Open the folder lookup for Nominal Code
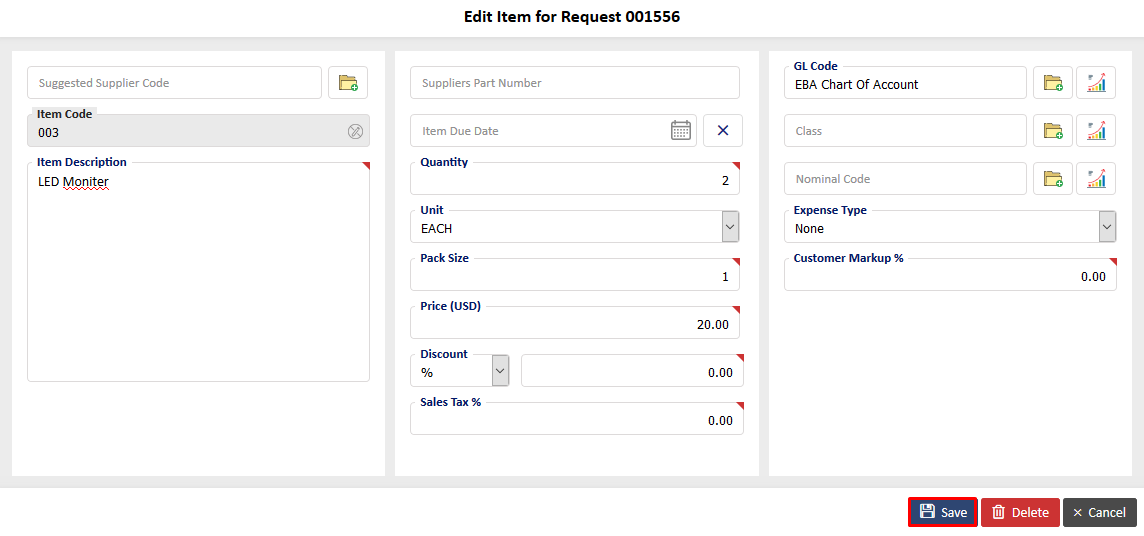 [1053, 179]
